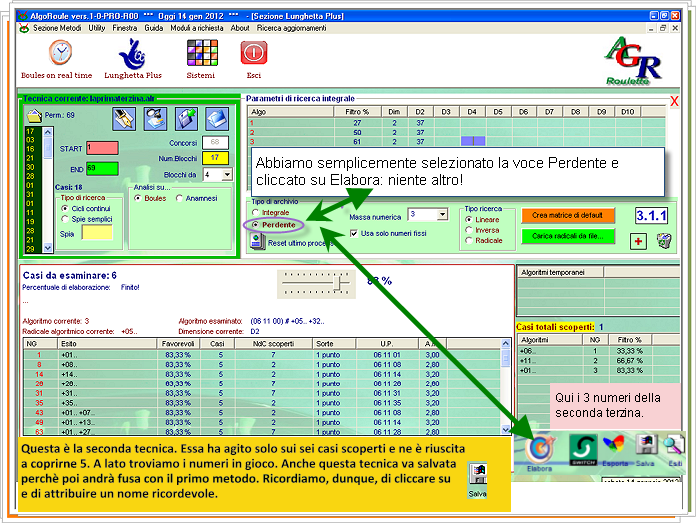Select Anamnesi analysis radio button
Viewport: 696px width, 523px height.
pyautogui.click(x=179, y=198)
